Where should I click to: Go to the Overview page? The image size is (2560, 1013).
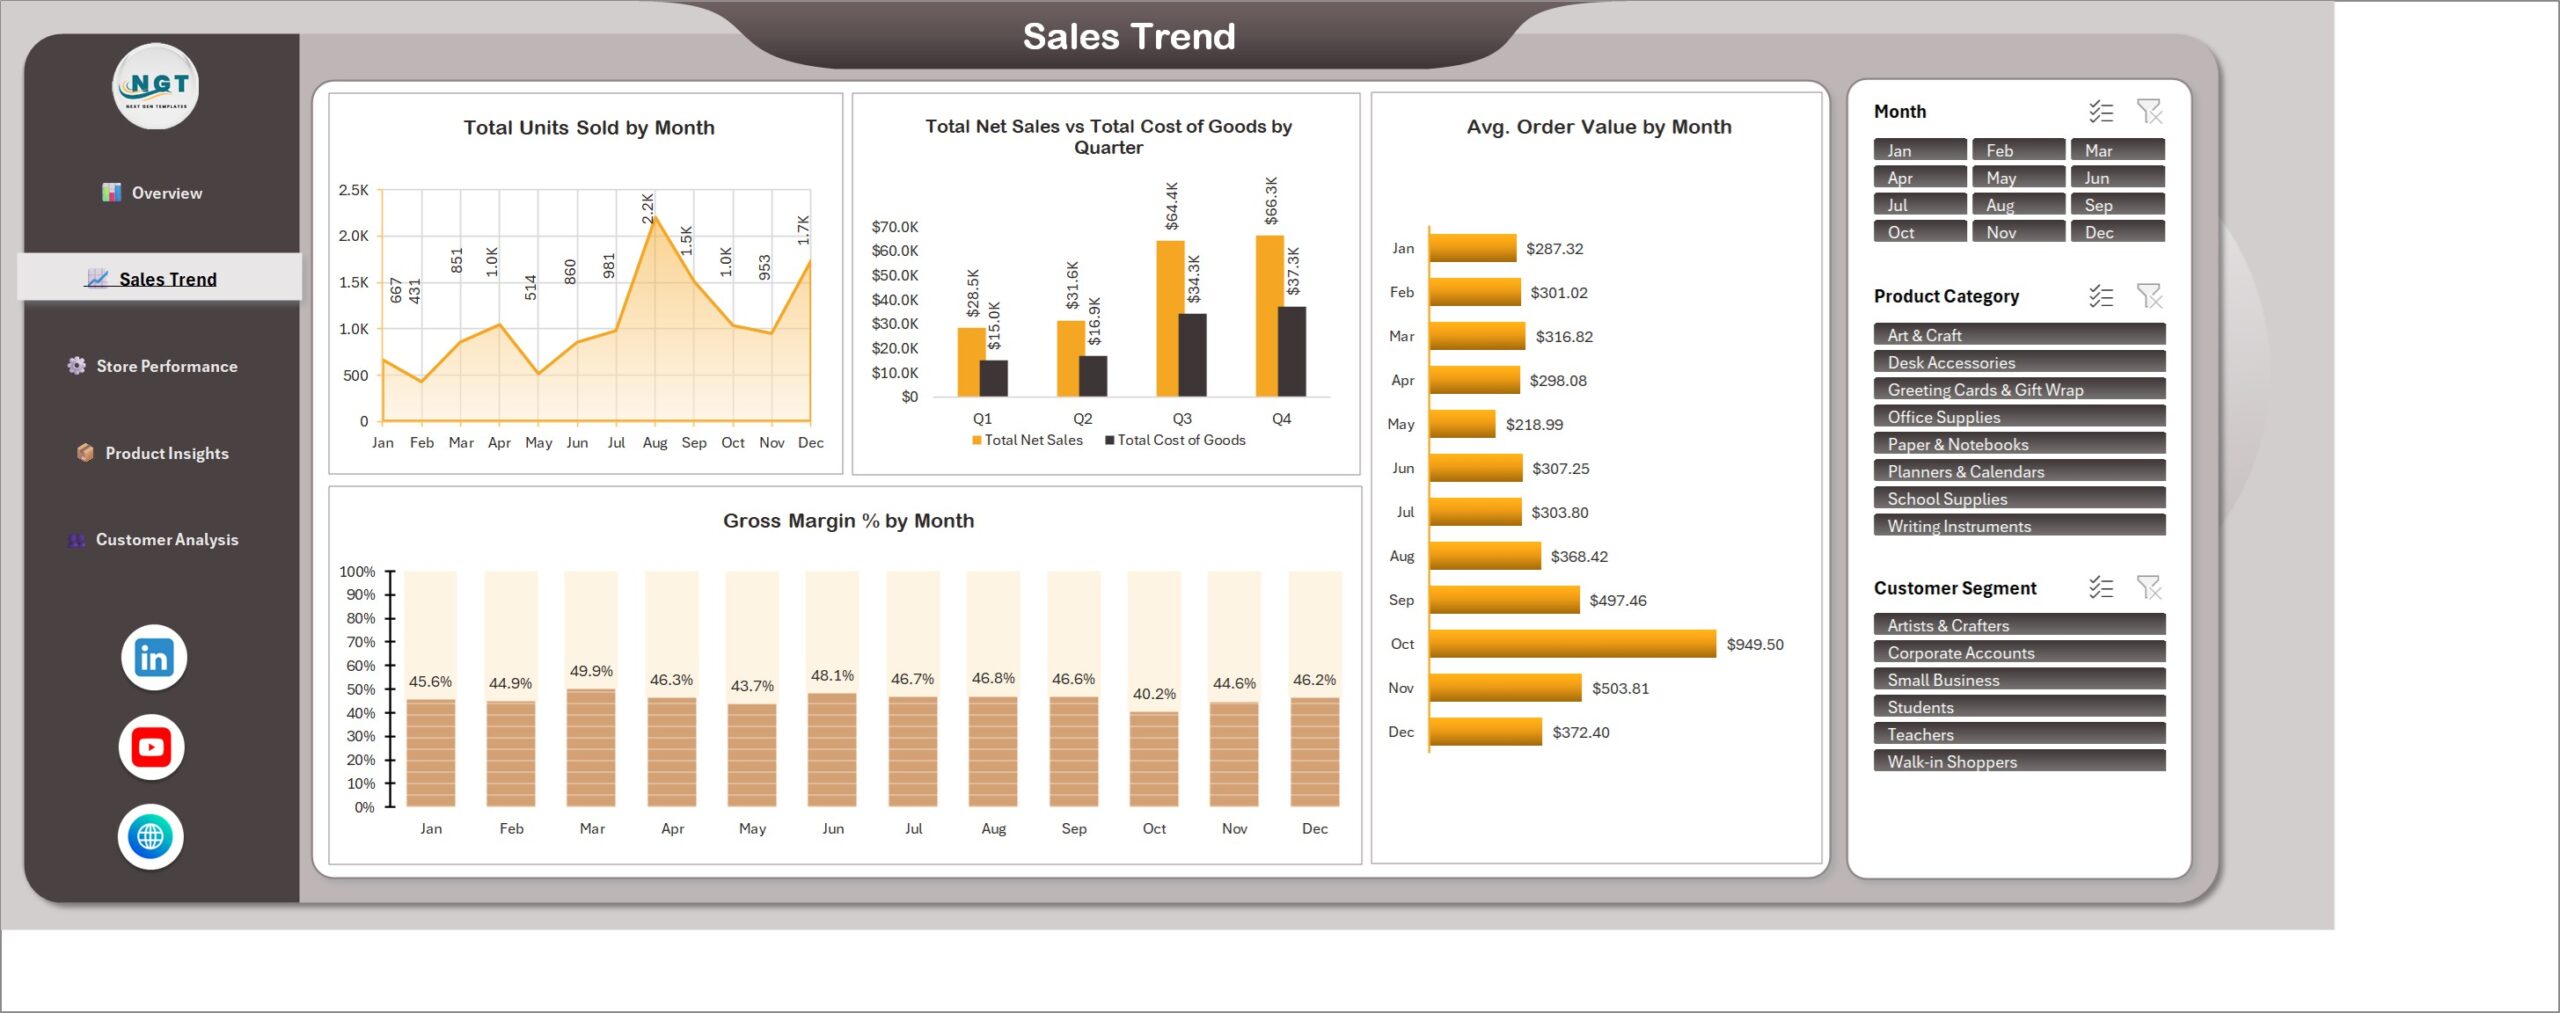[152, 193]
